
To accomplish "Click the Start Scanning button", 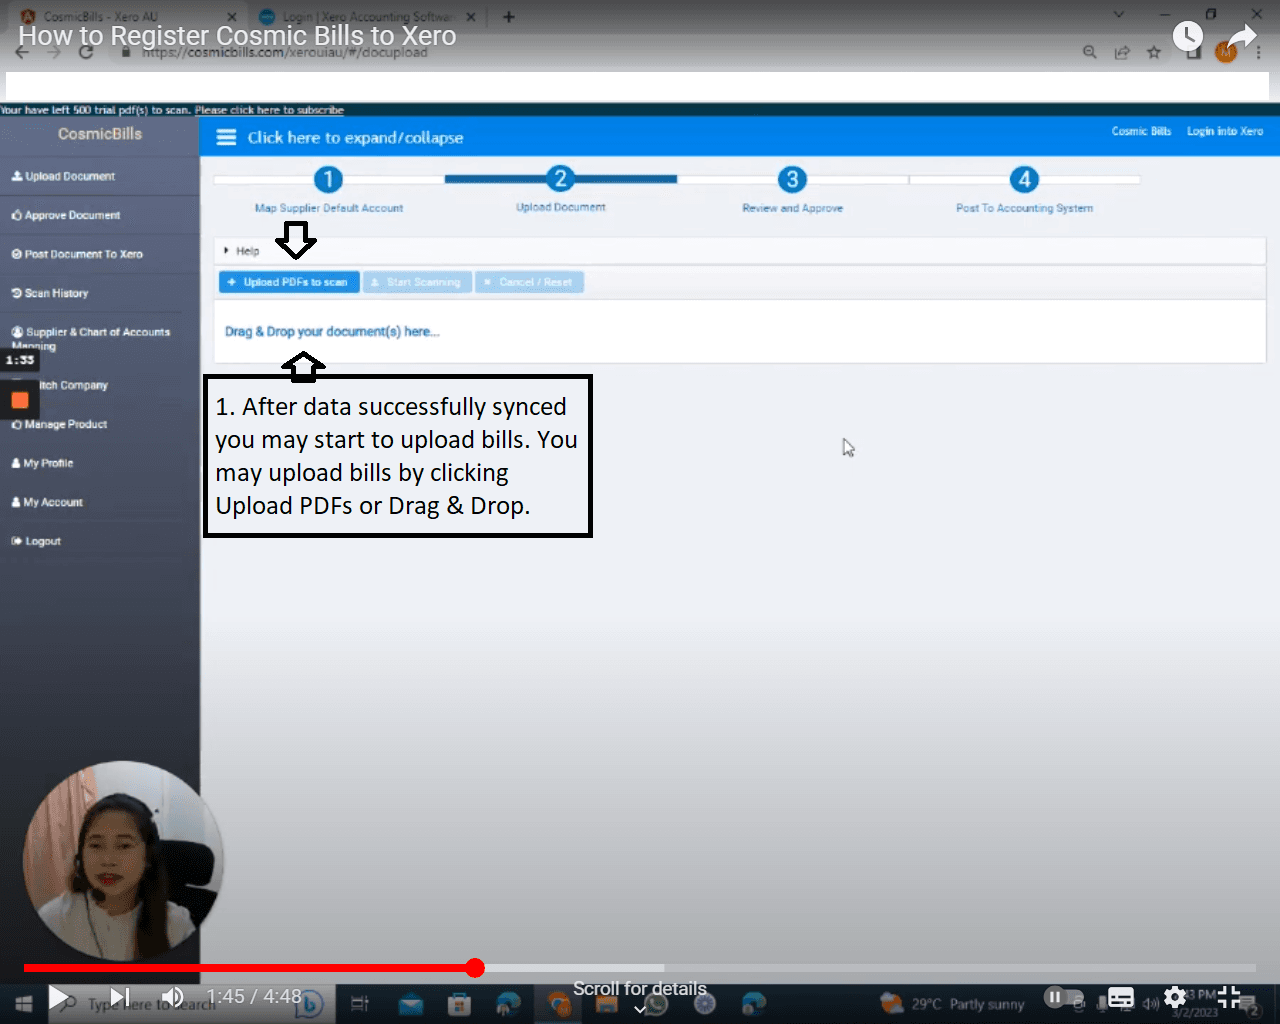I will click(x=416, y=282).
